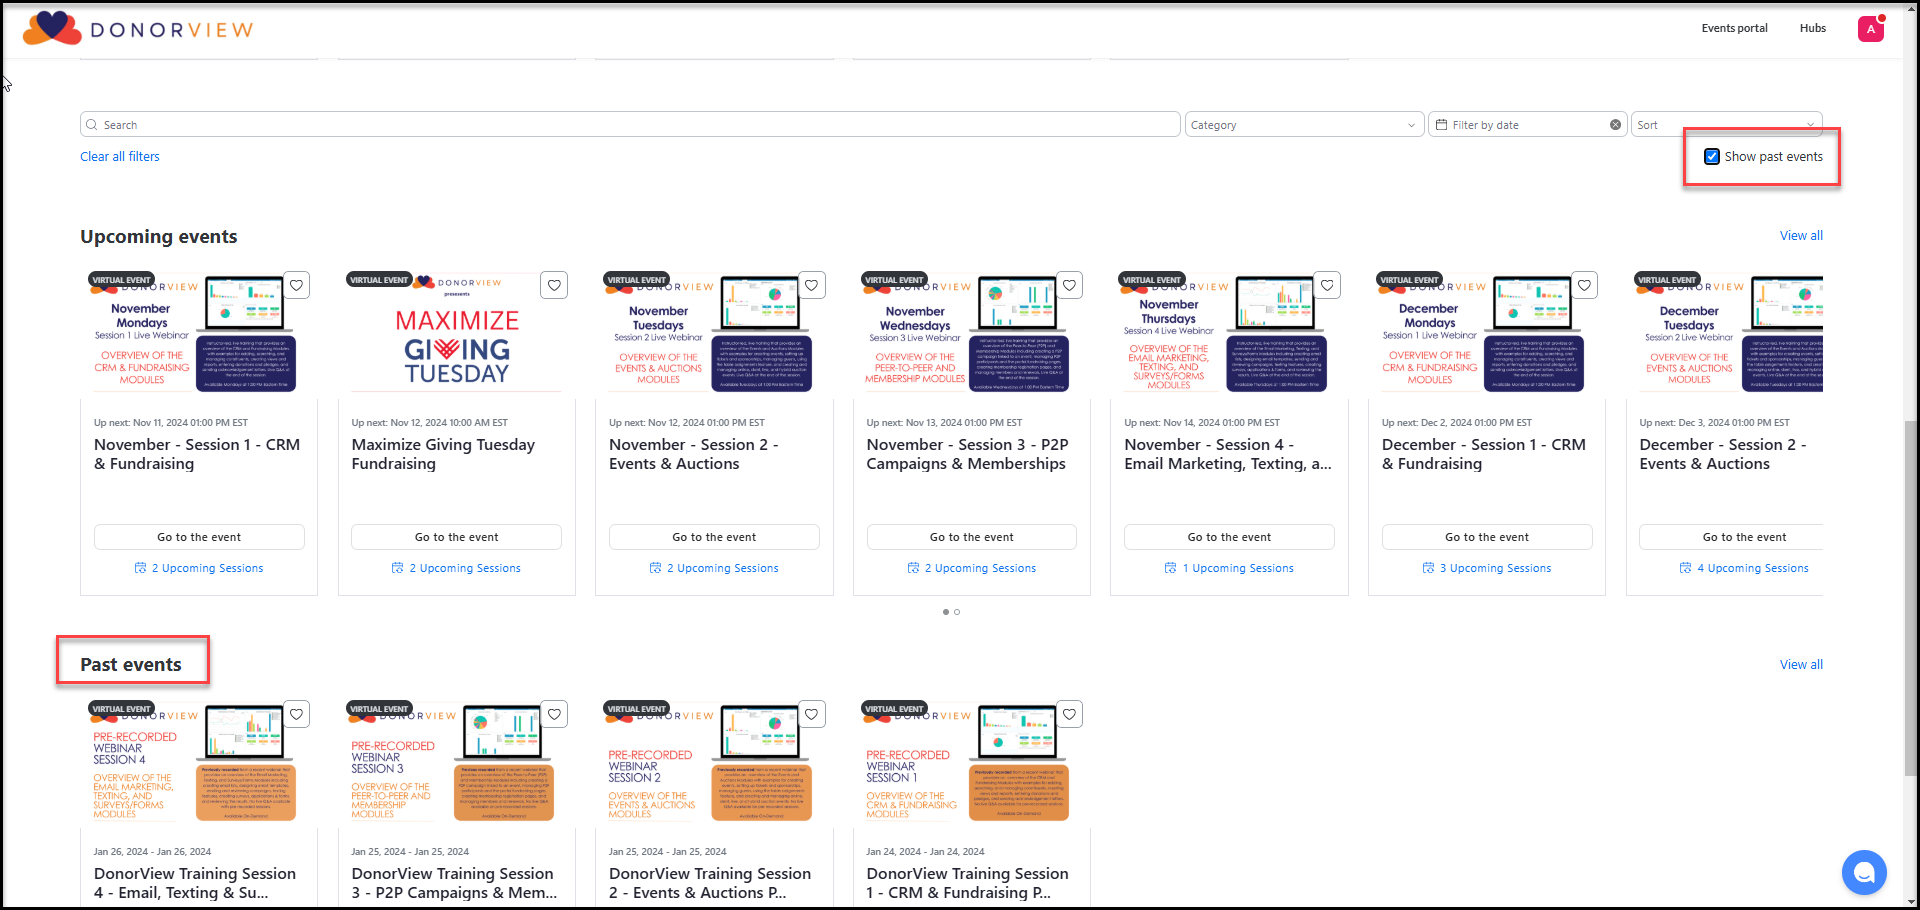Clear the Filter by date field
This screenshot has height=910, width=1920.
(1615, 125)
